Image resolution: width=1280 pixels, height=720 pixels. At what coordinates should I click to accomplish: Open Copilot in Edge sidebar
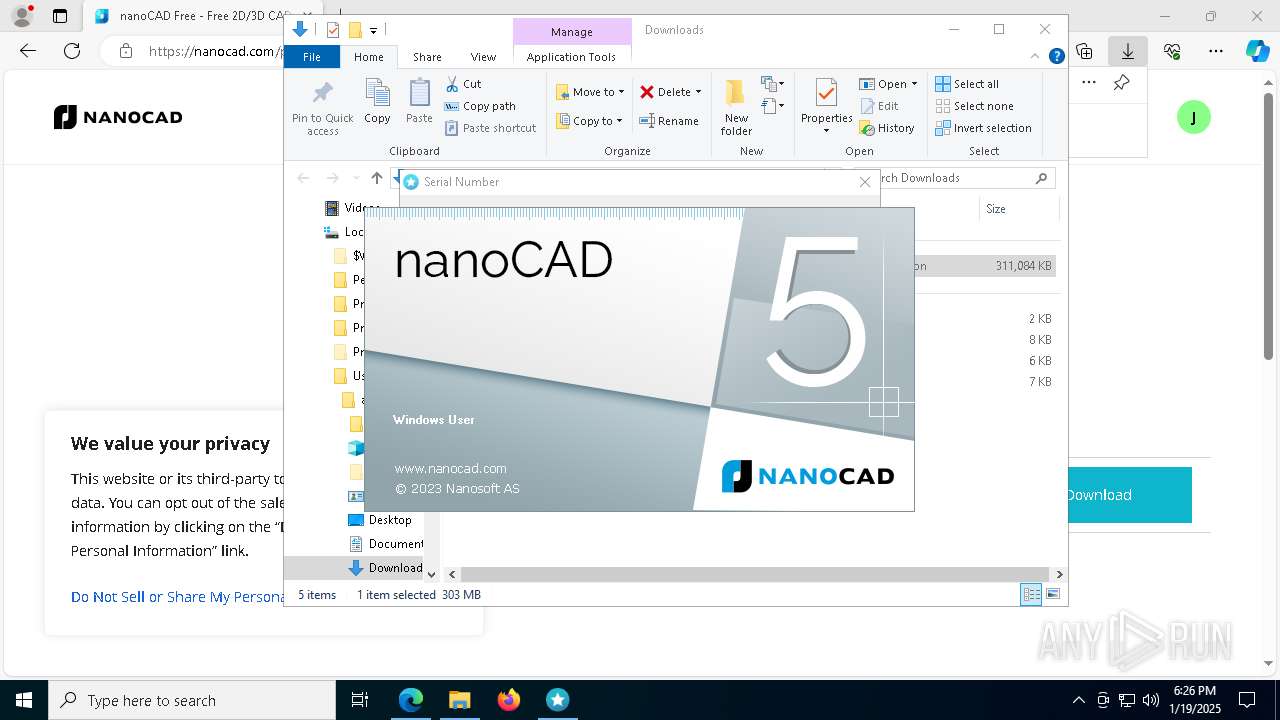click(1258, 51)
